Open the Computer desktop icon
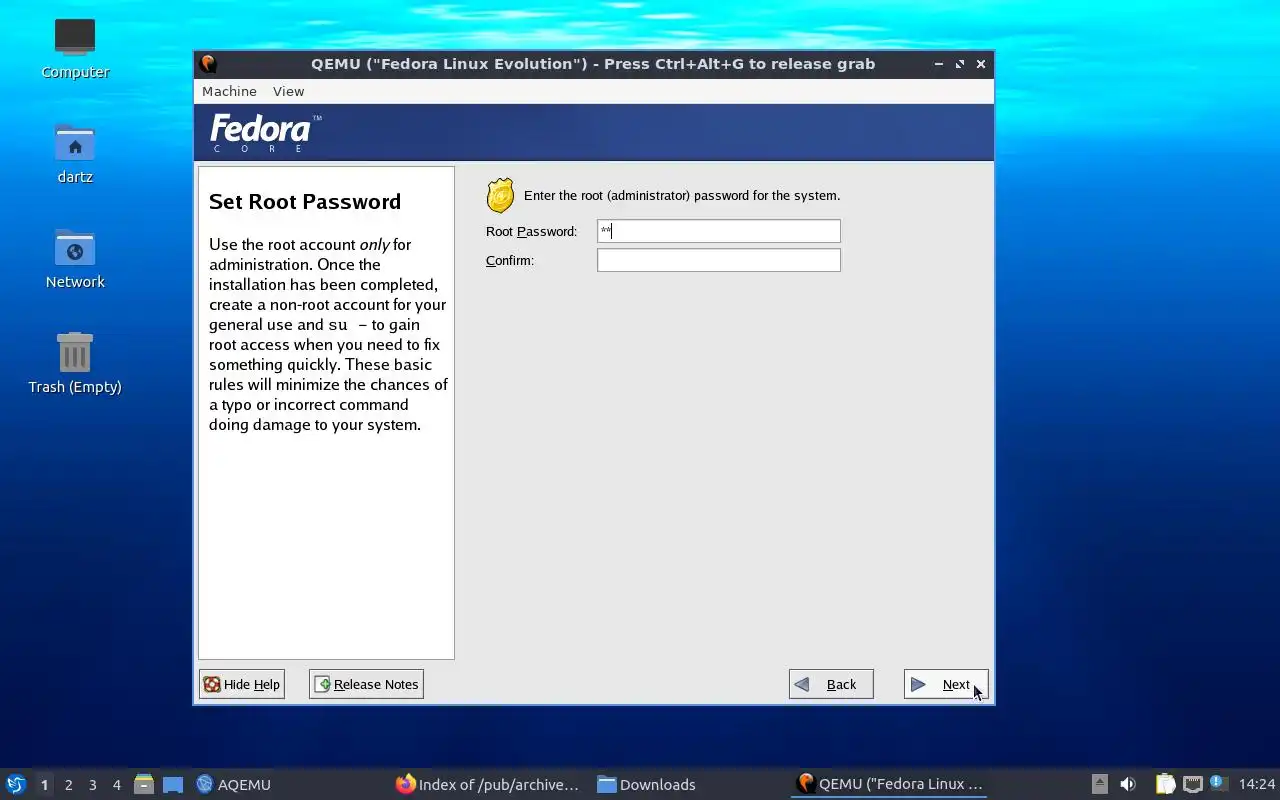The height and width of the screenshot is (800, 1280). tap(75, 48)
